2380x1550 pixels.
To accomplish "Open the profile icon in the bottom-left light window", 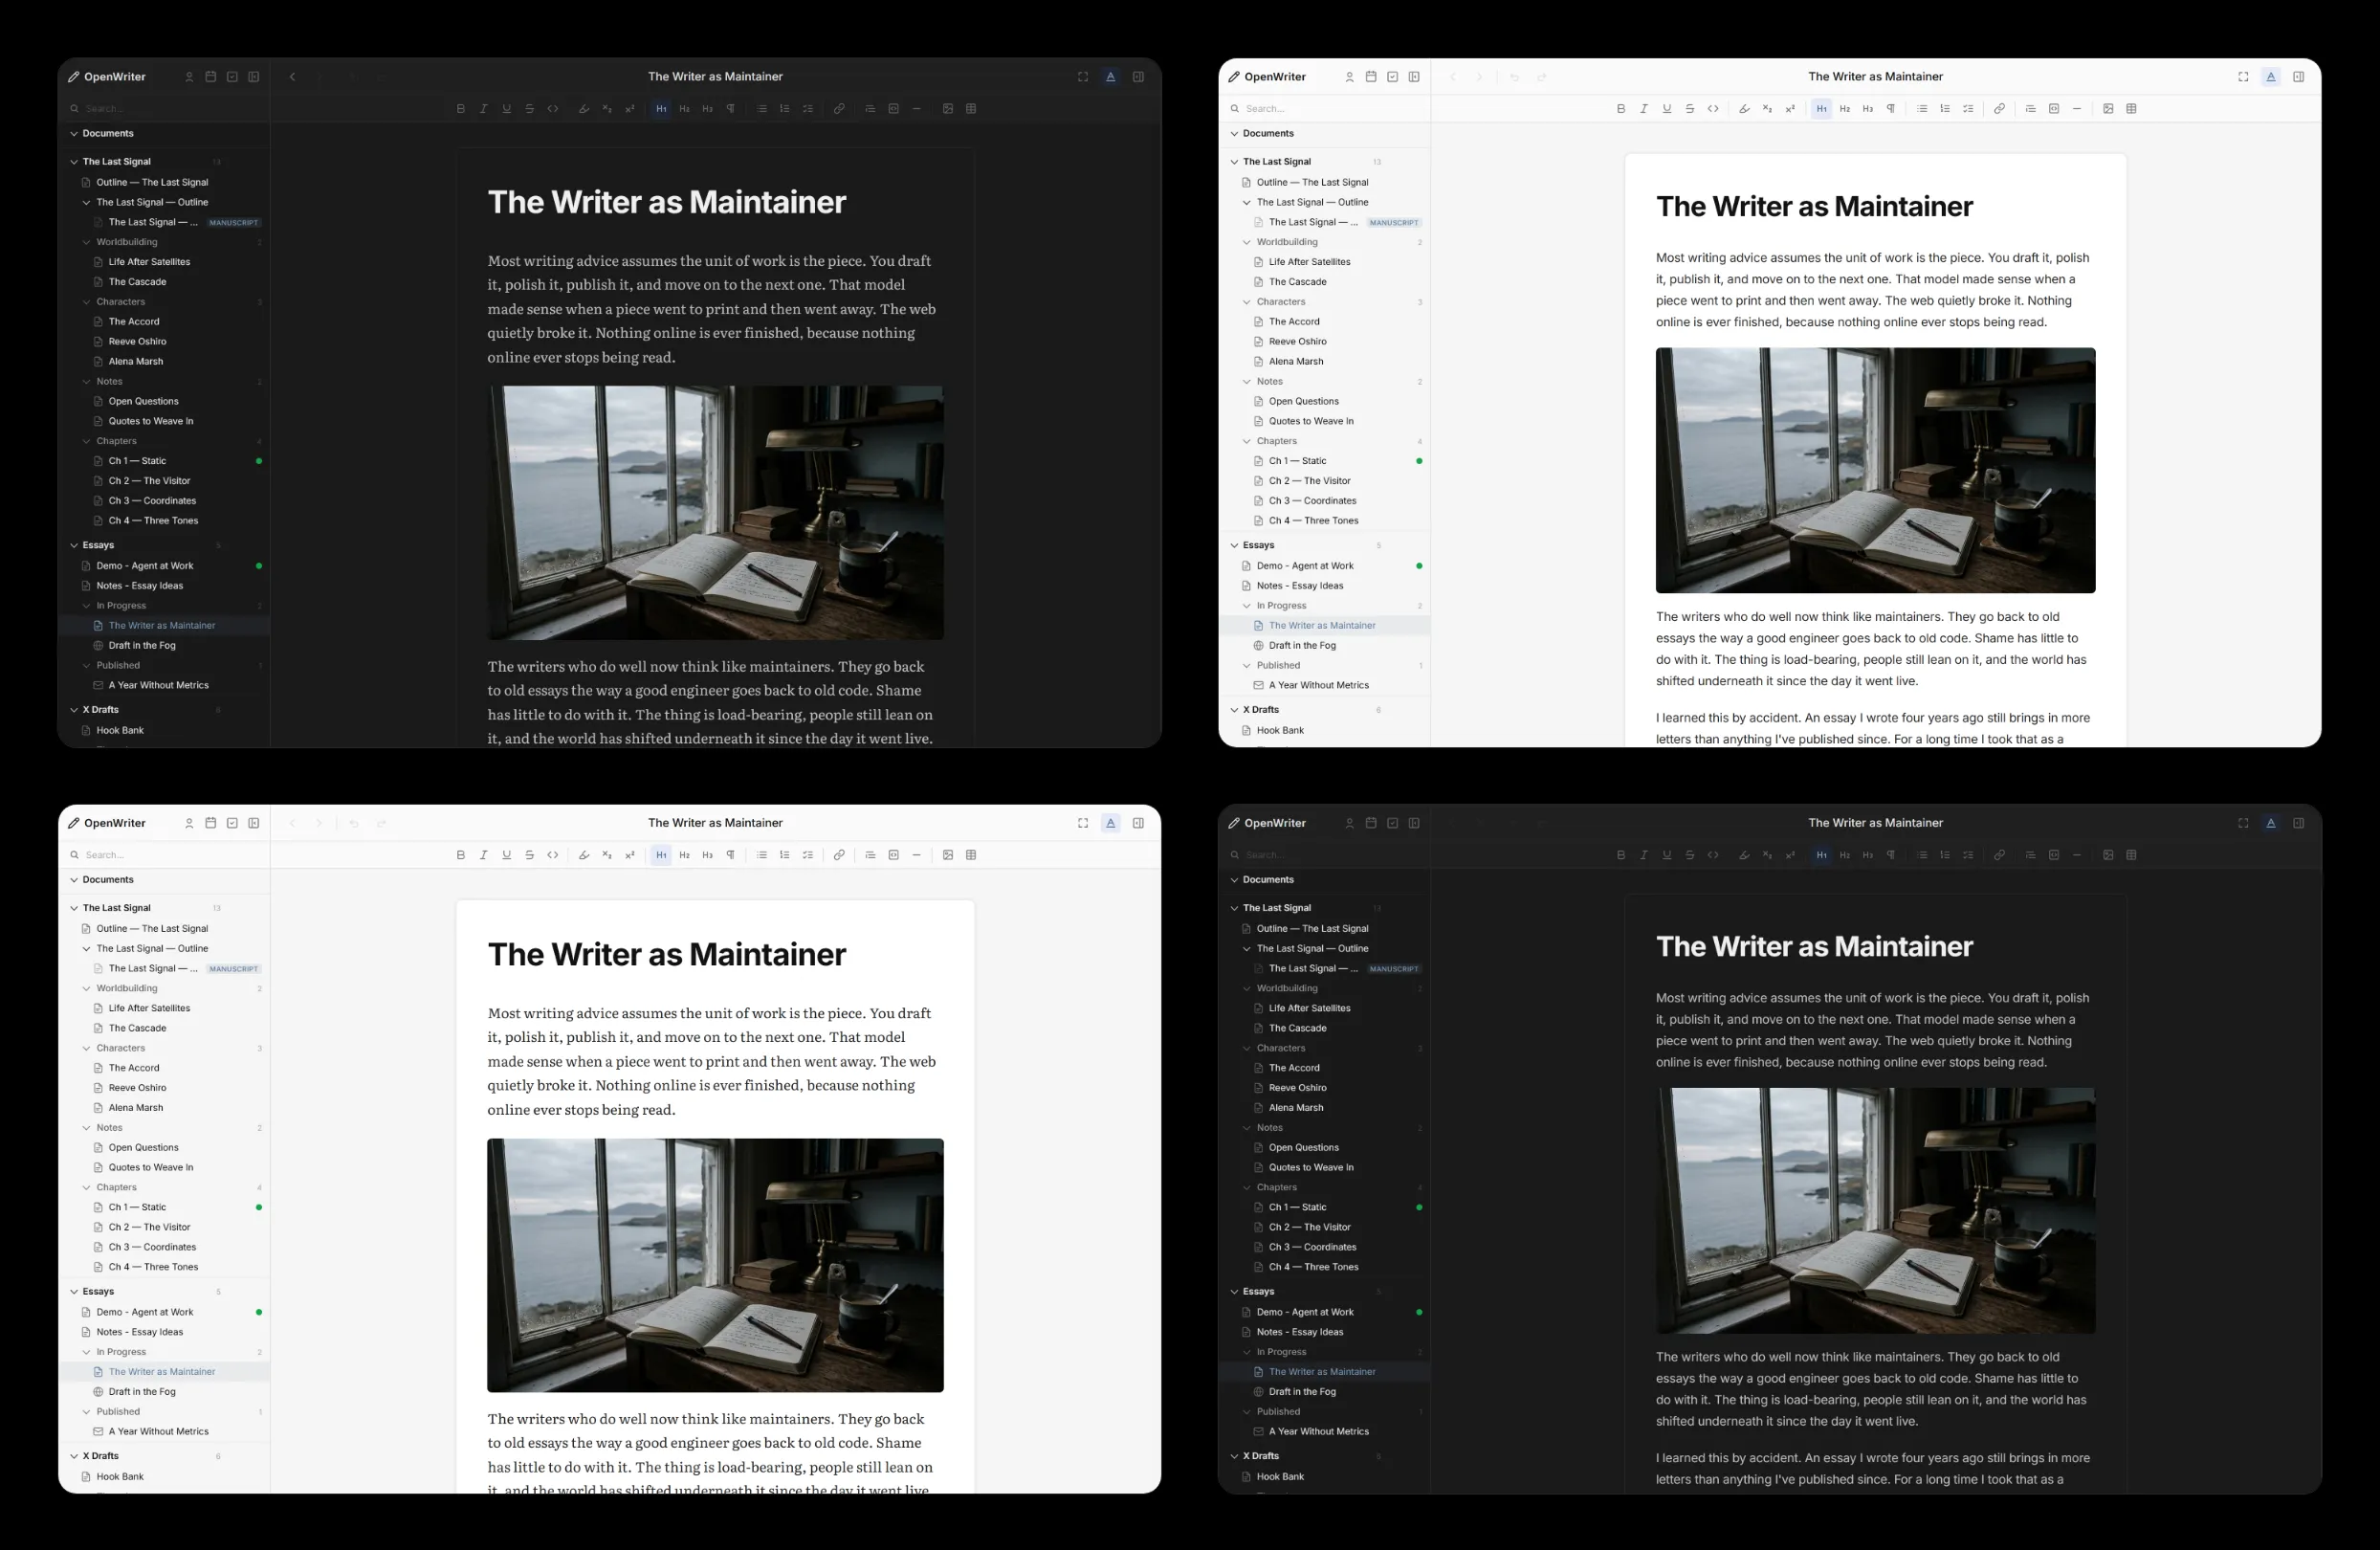I will click(x=189, y=823).
